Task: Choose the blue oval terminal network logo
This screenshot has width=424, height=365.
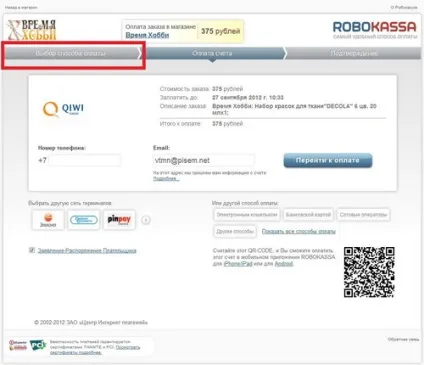Action: [x=84, y=220]
